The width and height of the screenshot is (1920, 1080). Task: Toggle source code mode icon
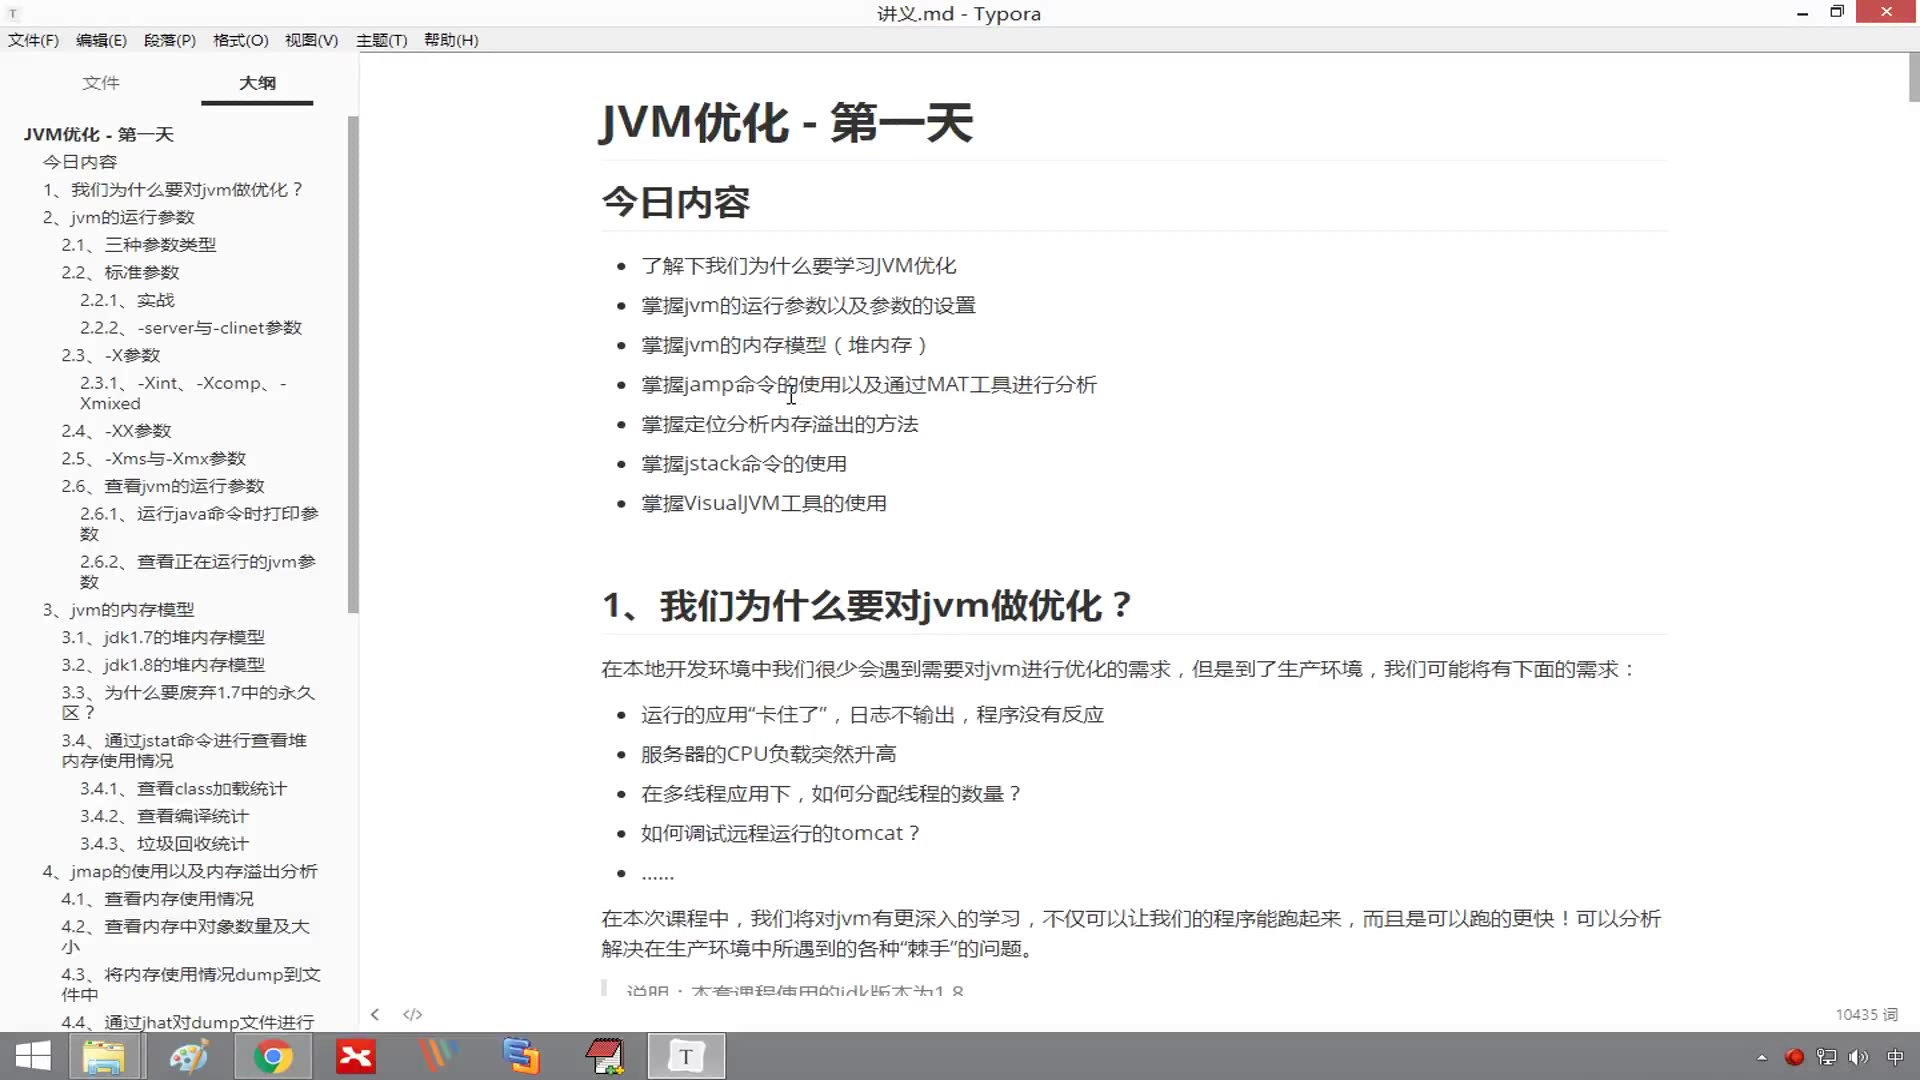point(412,1014)
